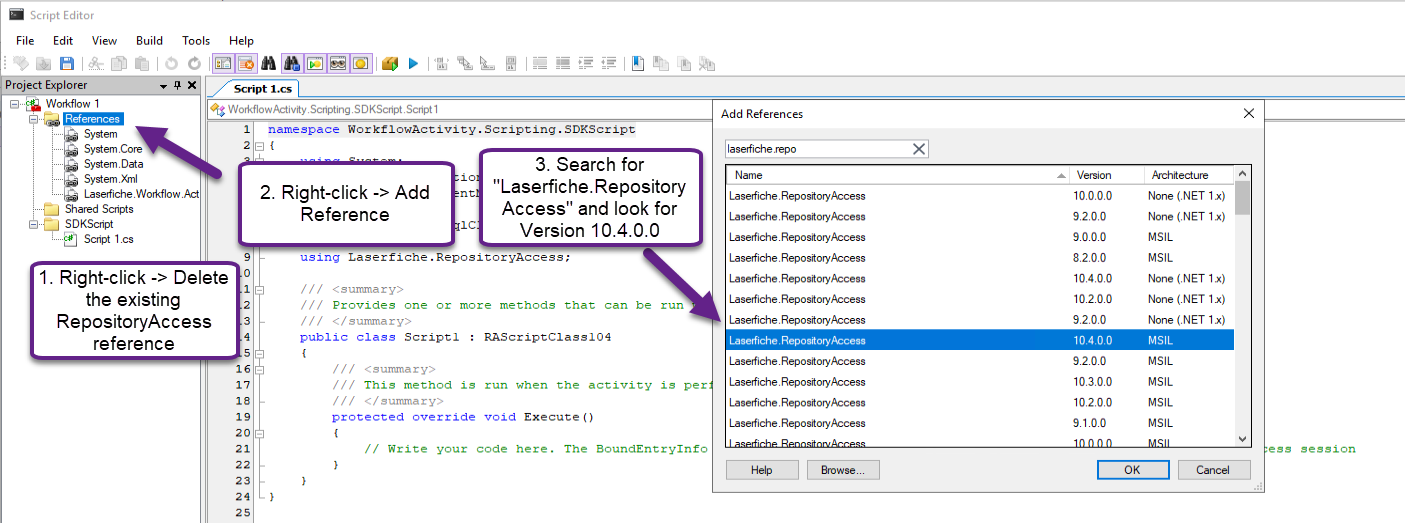Open the Edit menu
This screenshot has width=1405, height=523.
[63, 41]
